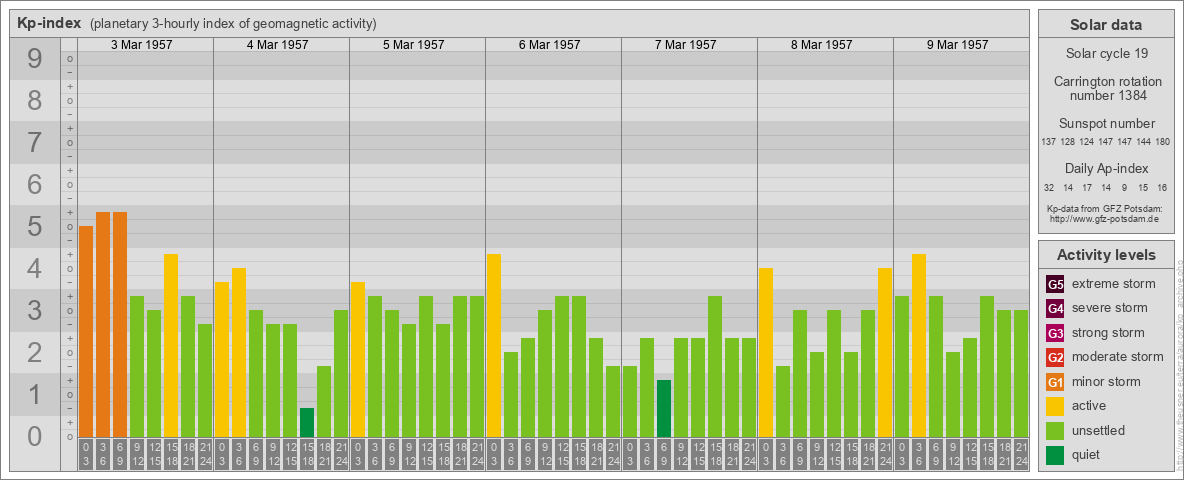Click the yellow 0-3 bar on 6 Mar 1957

pos(494,346)
